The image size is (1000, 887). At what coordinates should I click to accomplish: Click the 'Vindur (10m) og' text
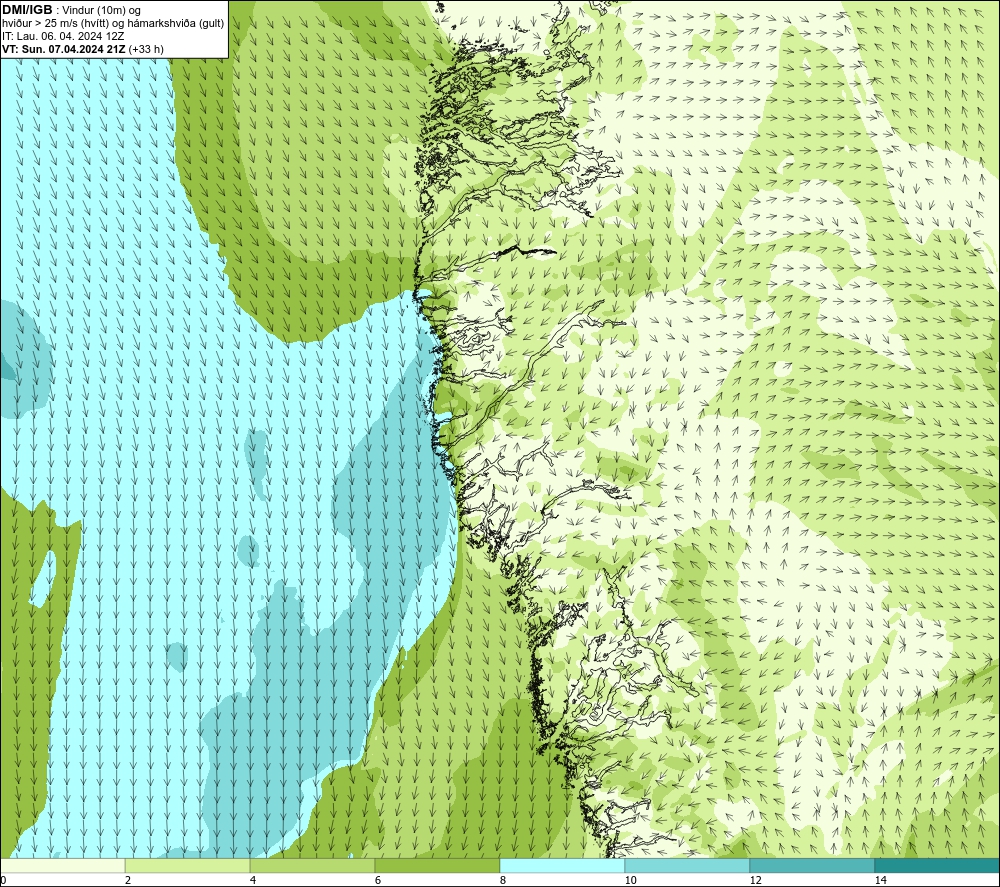click(x=101, y=10)
